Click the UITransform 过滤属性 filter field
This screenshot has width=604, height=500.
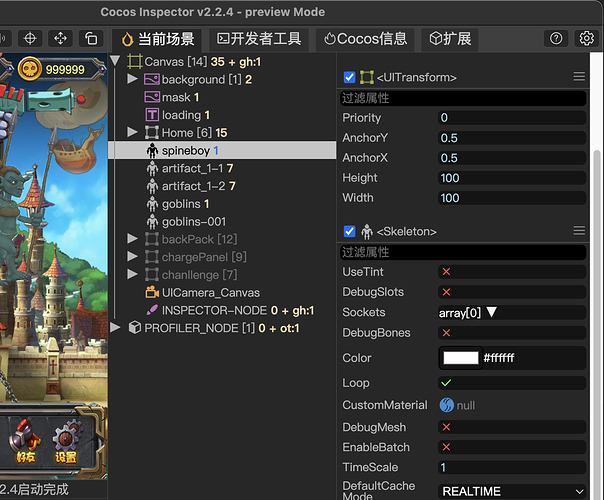(x=463, y=98)
